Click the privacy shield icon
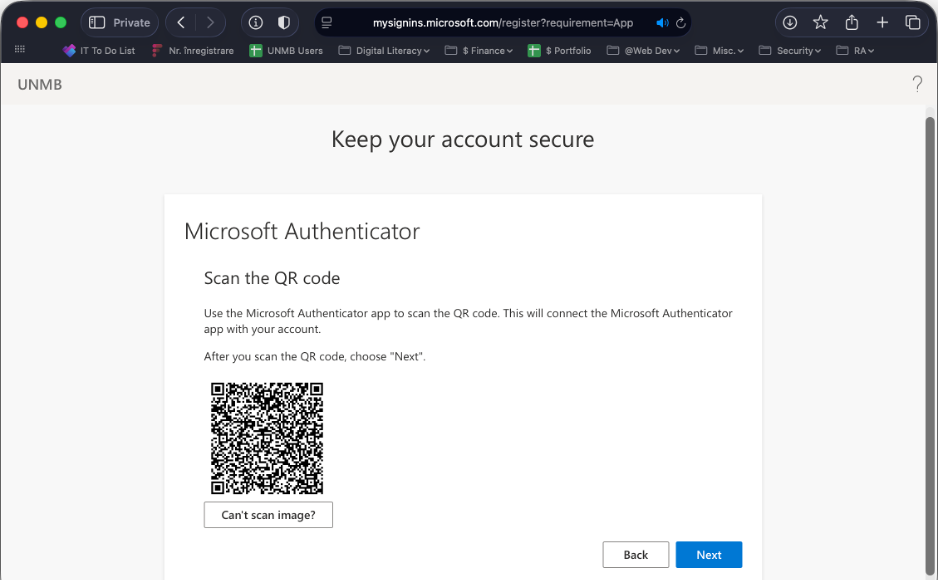This screenshot has width=938, height=580. (x=284, y=22)
